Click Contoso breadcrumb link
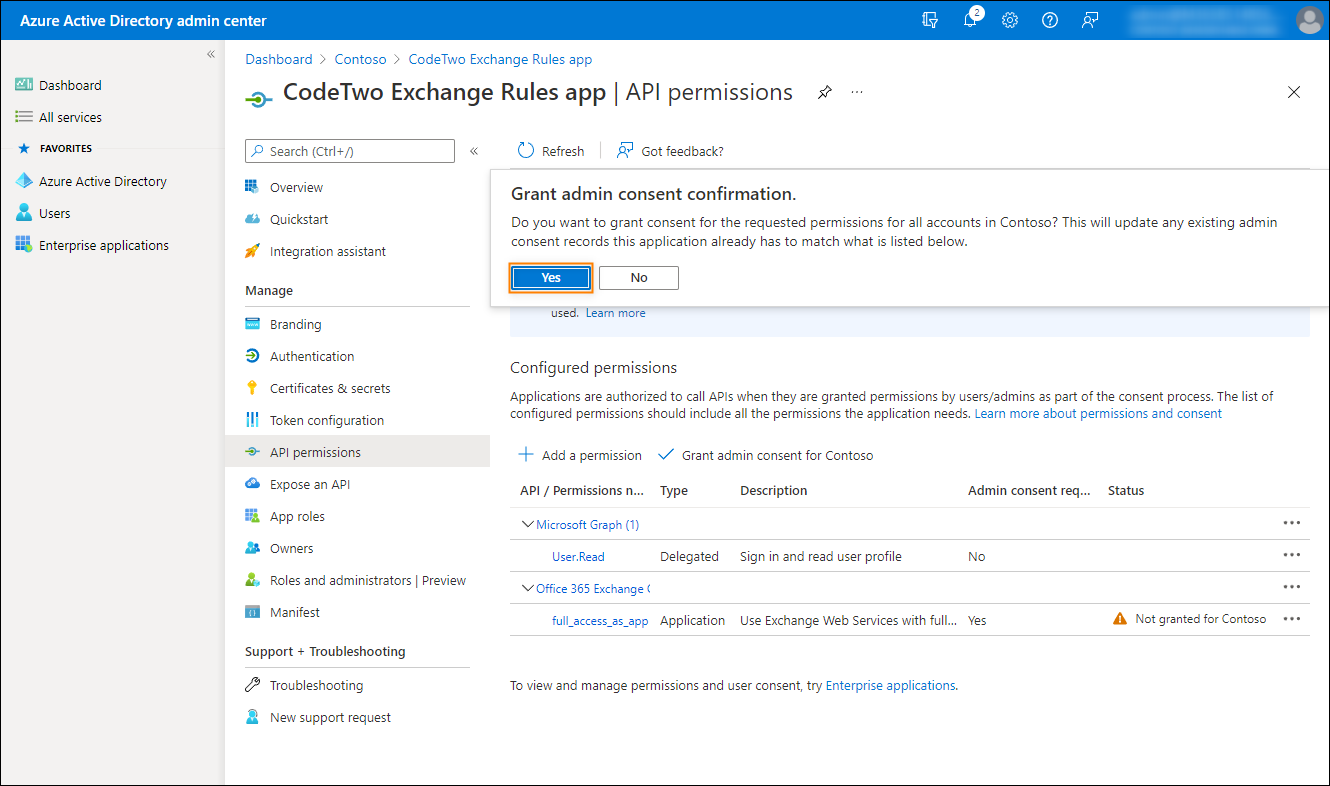 (x=361, y=59)
